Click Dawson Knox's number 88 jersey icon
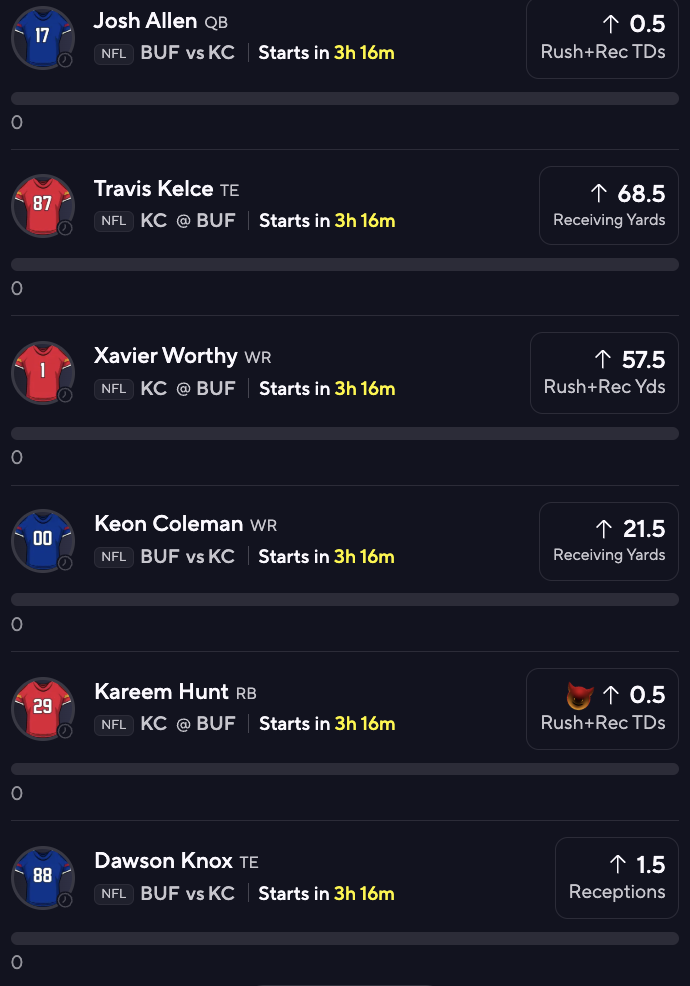 tap(42, 877)
